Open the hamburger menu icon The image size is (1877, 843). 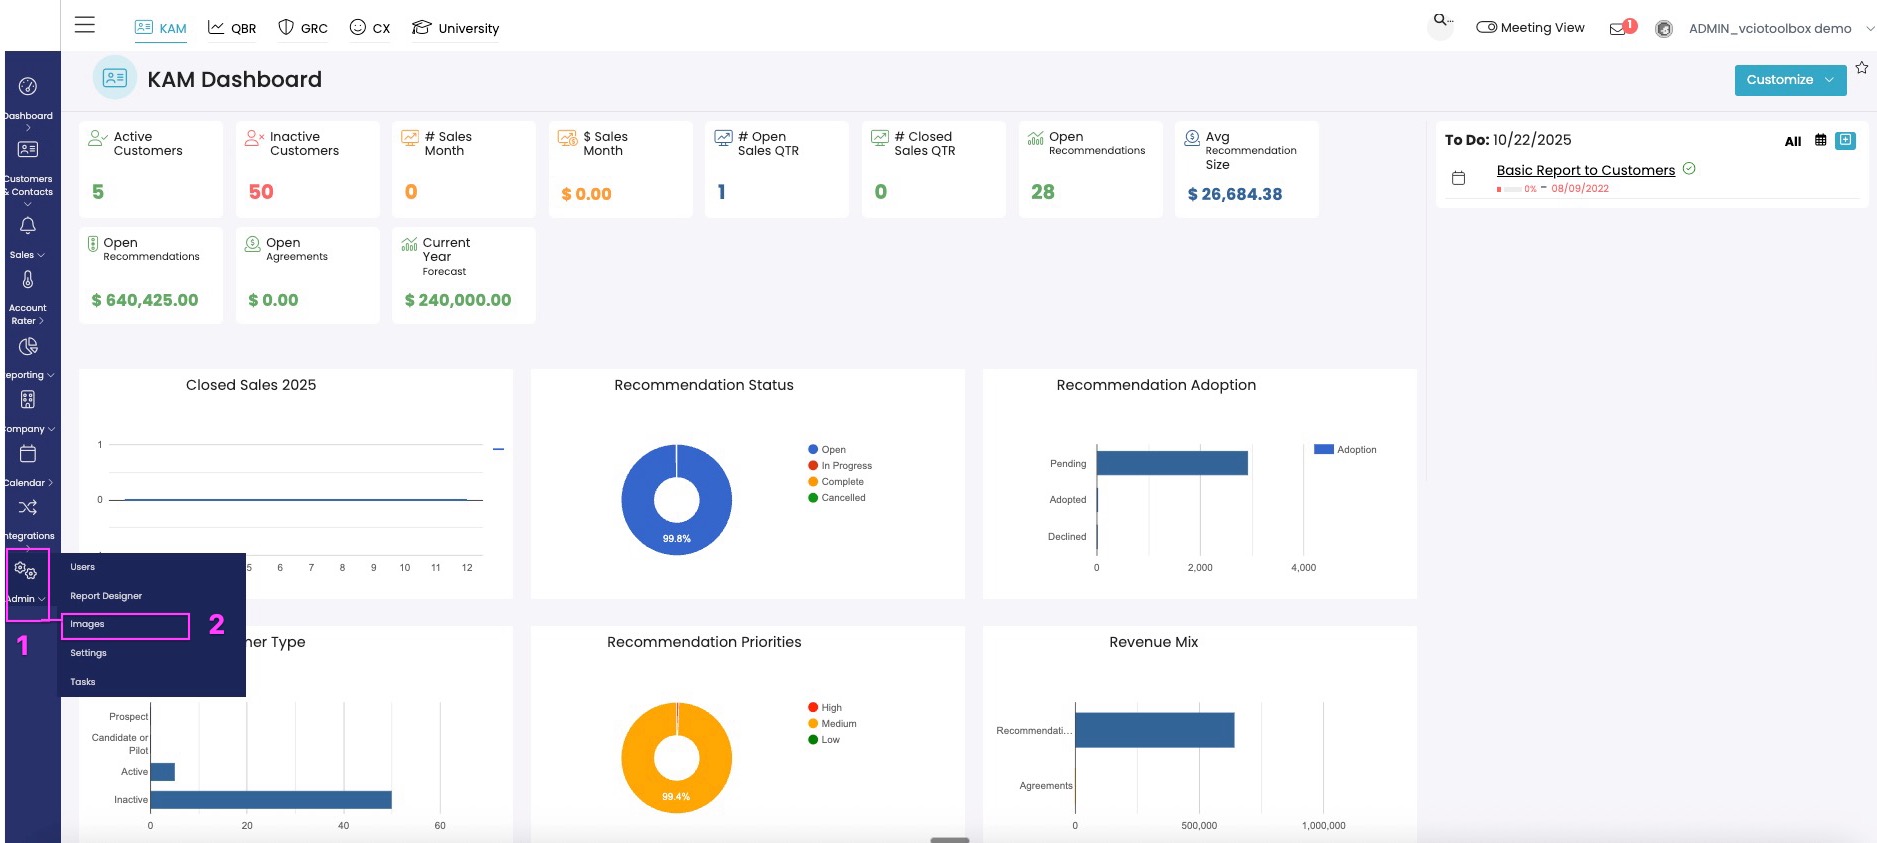85,25
